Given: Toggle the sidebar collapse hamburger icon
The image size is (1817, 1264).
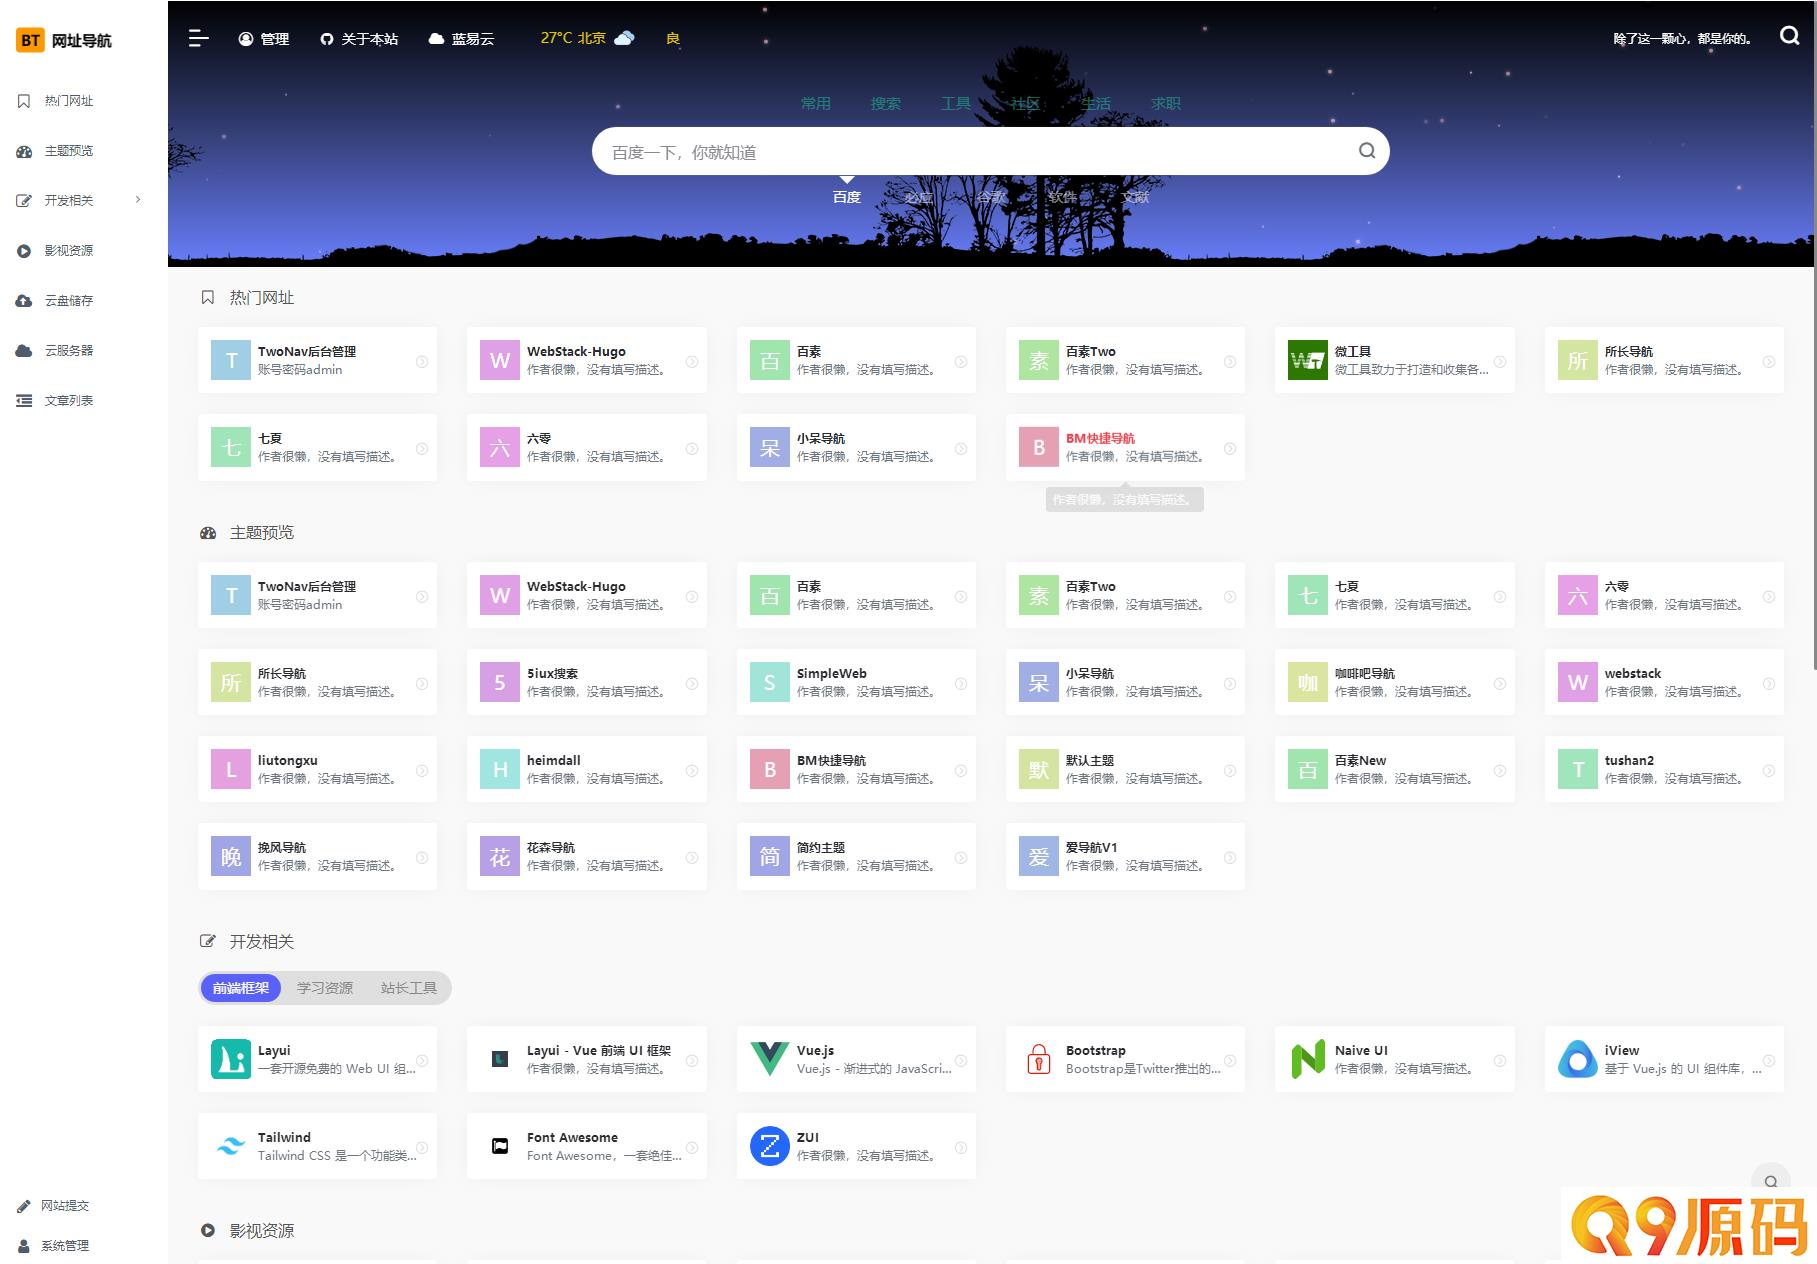Looking at the screenshot, I should point(199,38).
